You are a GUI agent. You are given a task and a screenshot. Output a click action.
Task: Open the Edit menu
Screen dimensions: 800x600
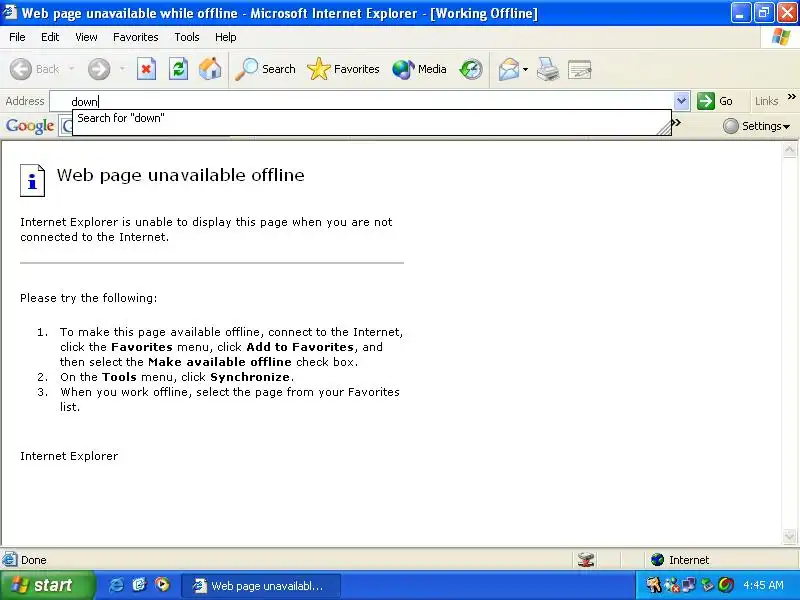[50, 37]
